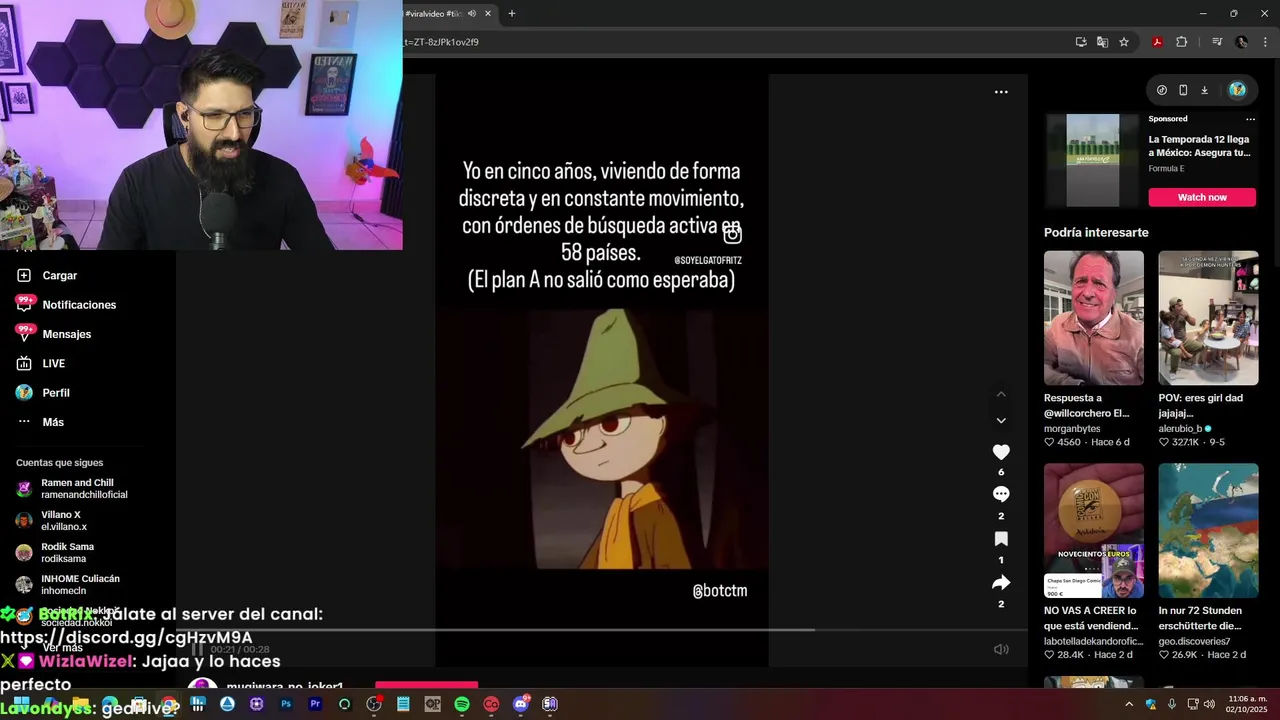Open the Adobe Acrobat extension
The width and height of the screenshot is (1280, 720).
point(1157,42)
